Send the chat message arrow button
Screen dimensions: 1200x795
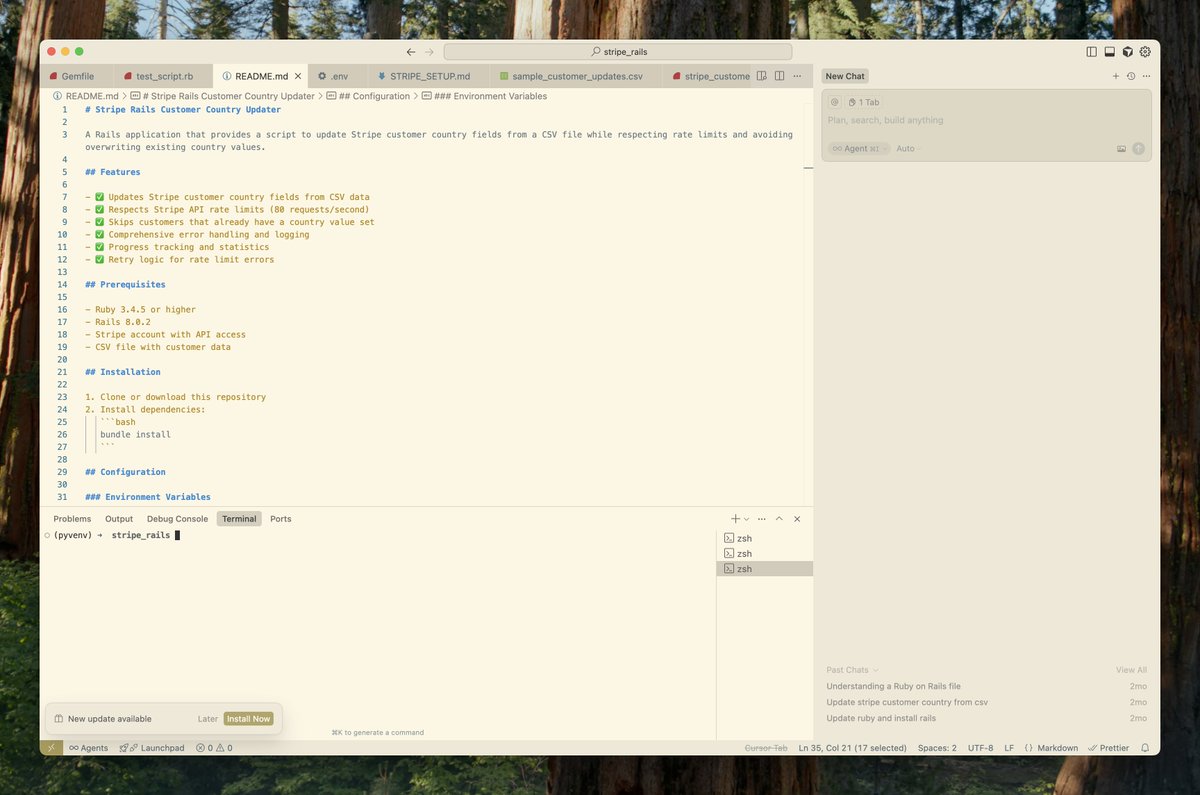(1138, 148)
